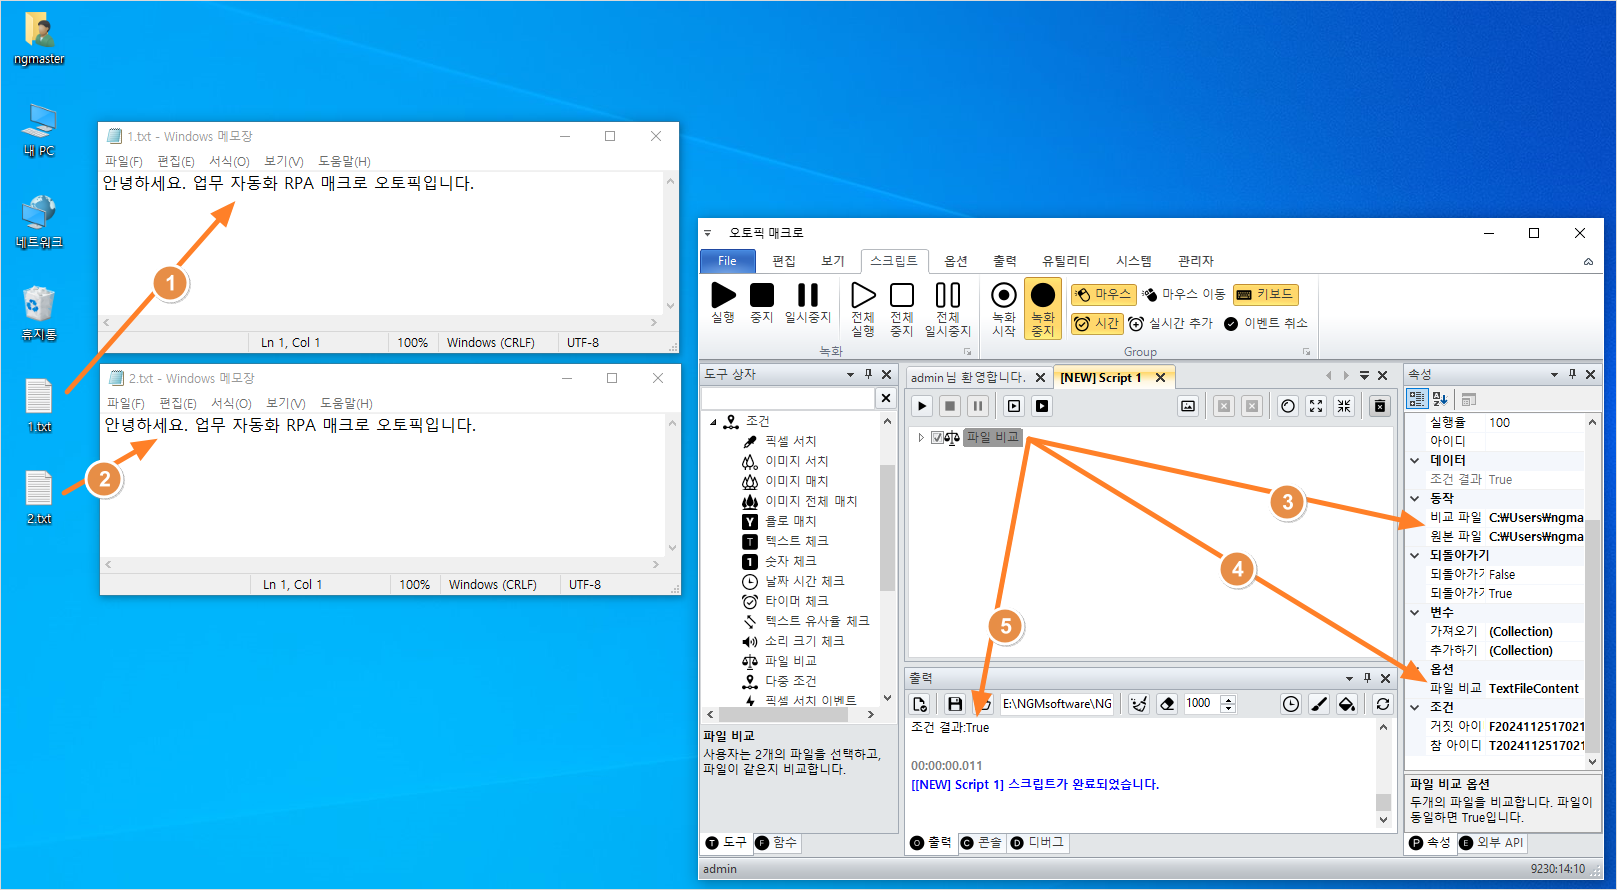1617x890 pixels.
Task: Click the round timer icon in editor toolbar
Action: (x=1288, y=406)
